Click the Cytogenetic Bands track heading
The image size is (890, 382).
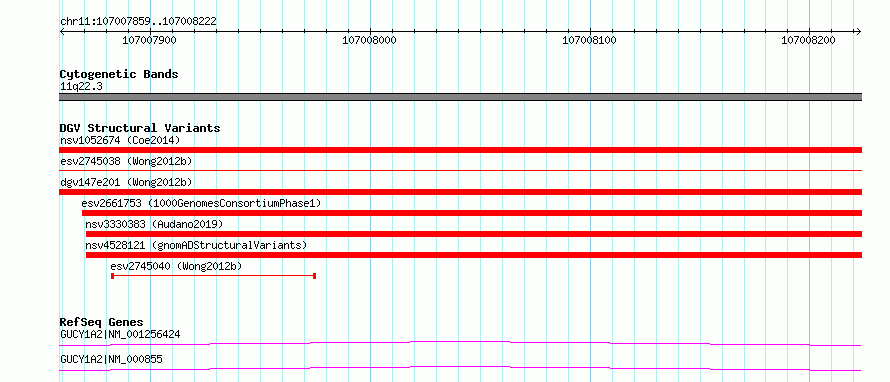(119, 74)
